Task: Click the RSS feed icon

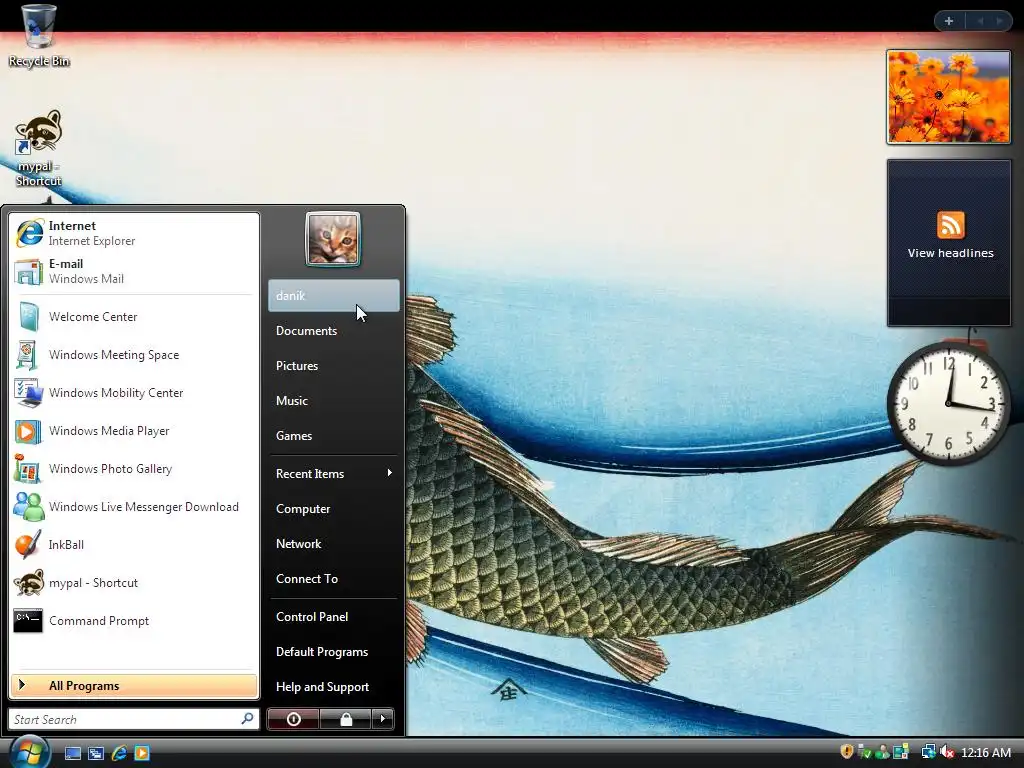Action: click(x=950, y=225)
